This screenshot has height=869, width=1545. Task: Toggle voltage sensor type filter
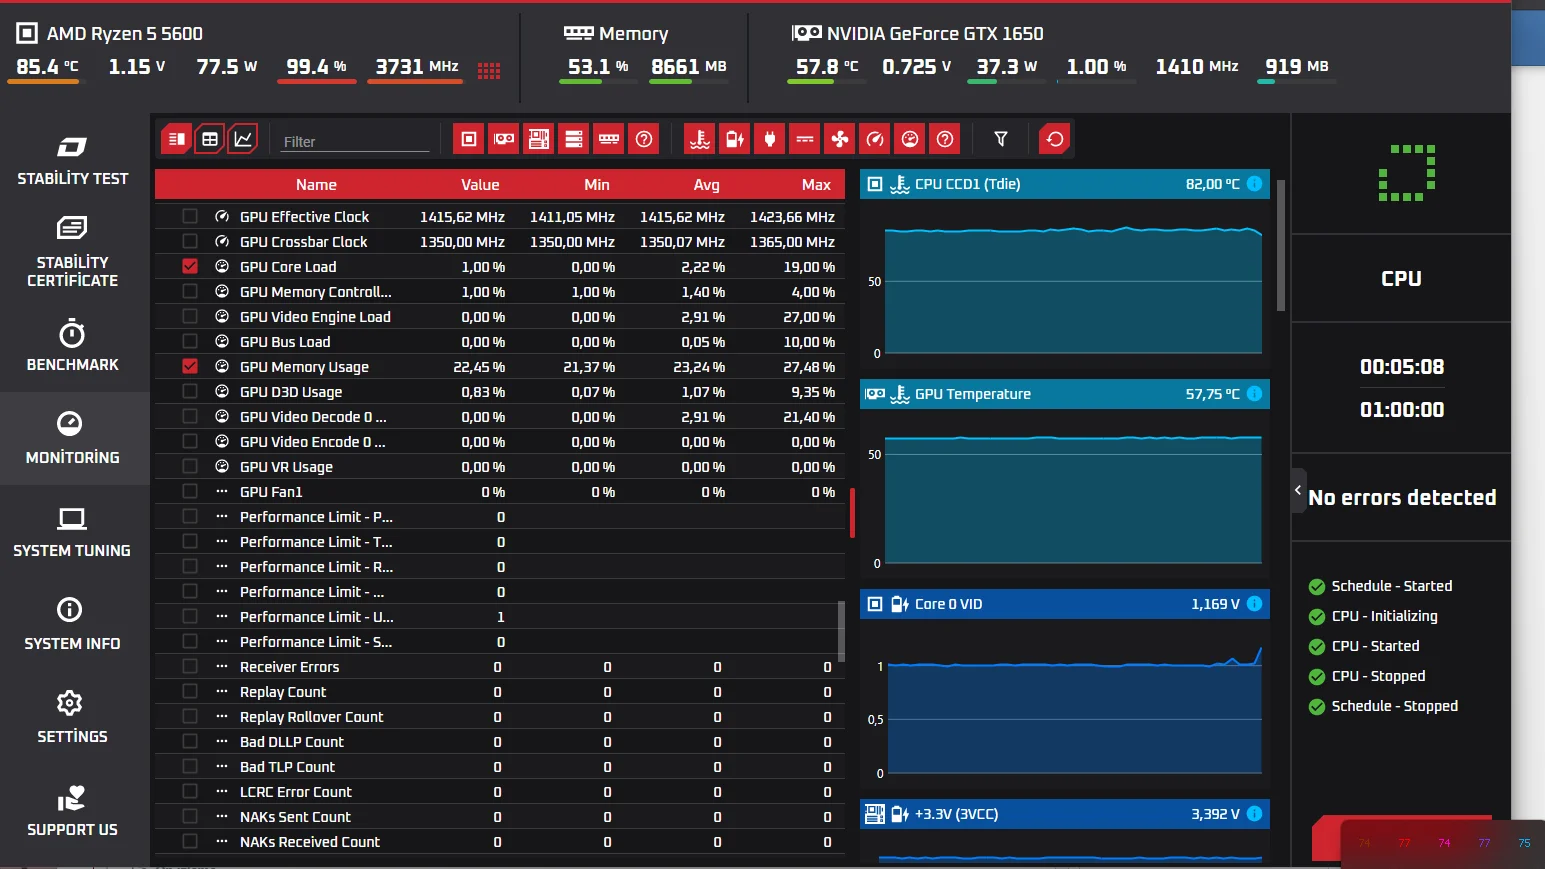tap(735, 139)
